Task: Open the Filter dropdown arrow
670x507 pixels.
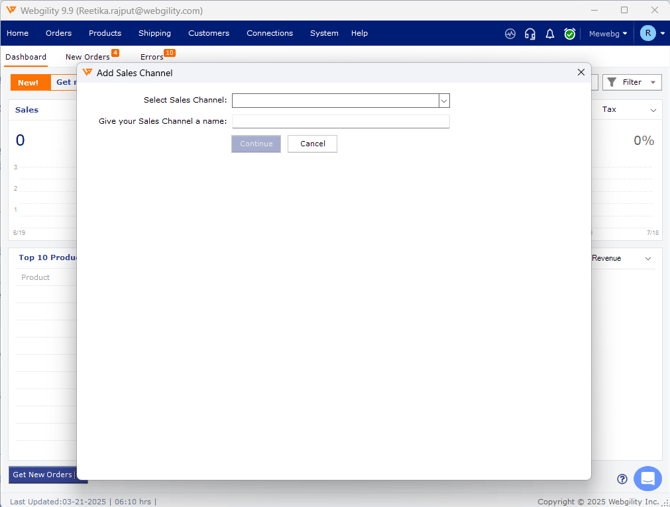Action: (x=653, y=82)
